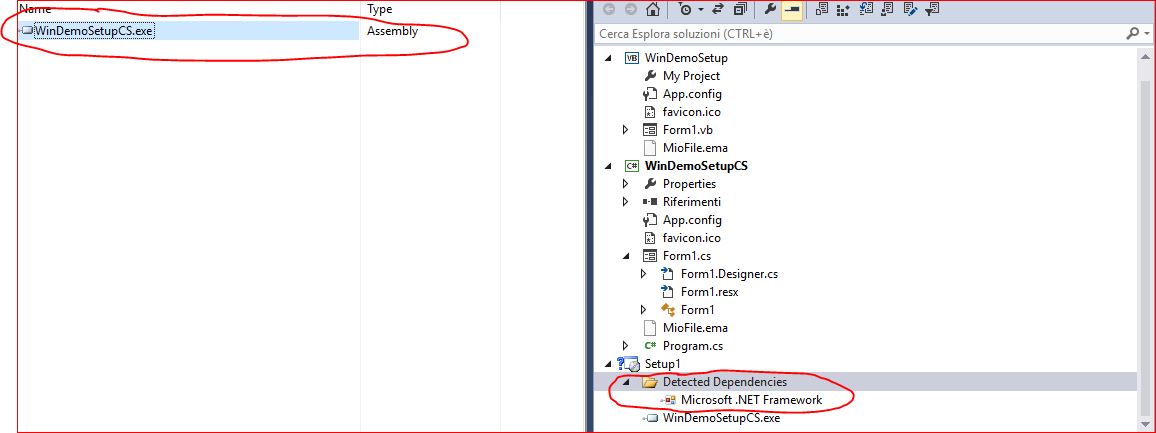
Task: Select MioFile.ema below Form1 class
Action: 695,328
